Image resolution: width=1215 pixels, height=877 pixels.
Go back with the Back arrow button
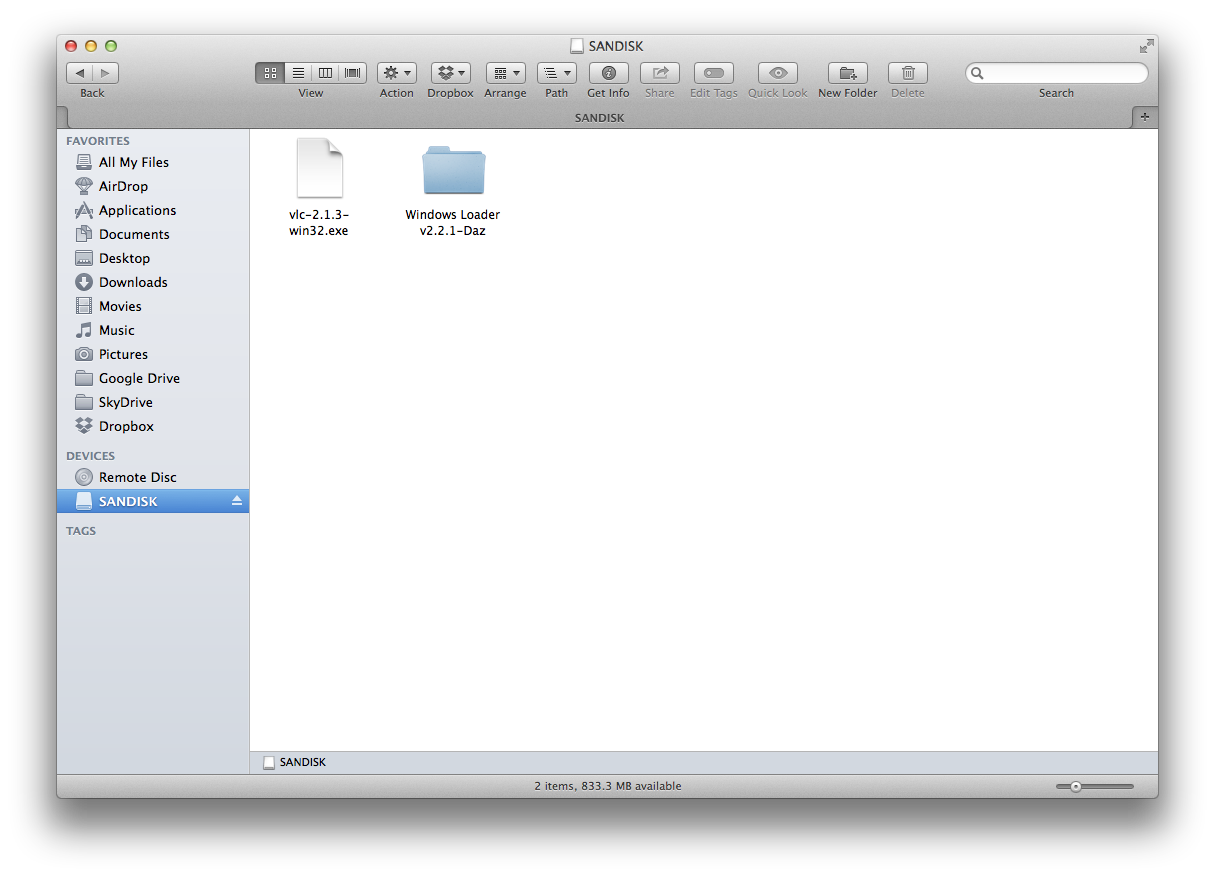pos(80,73)
